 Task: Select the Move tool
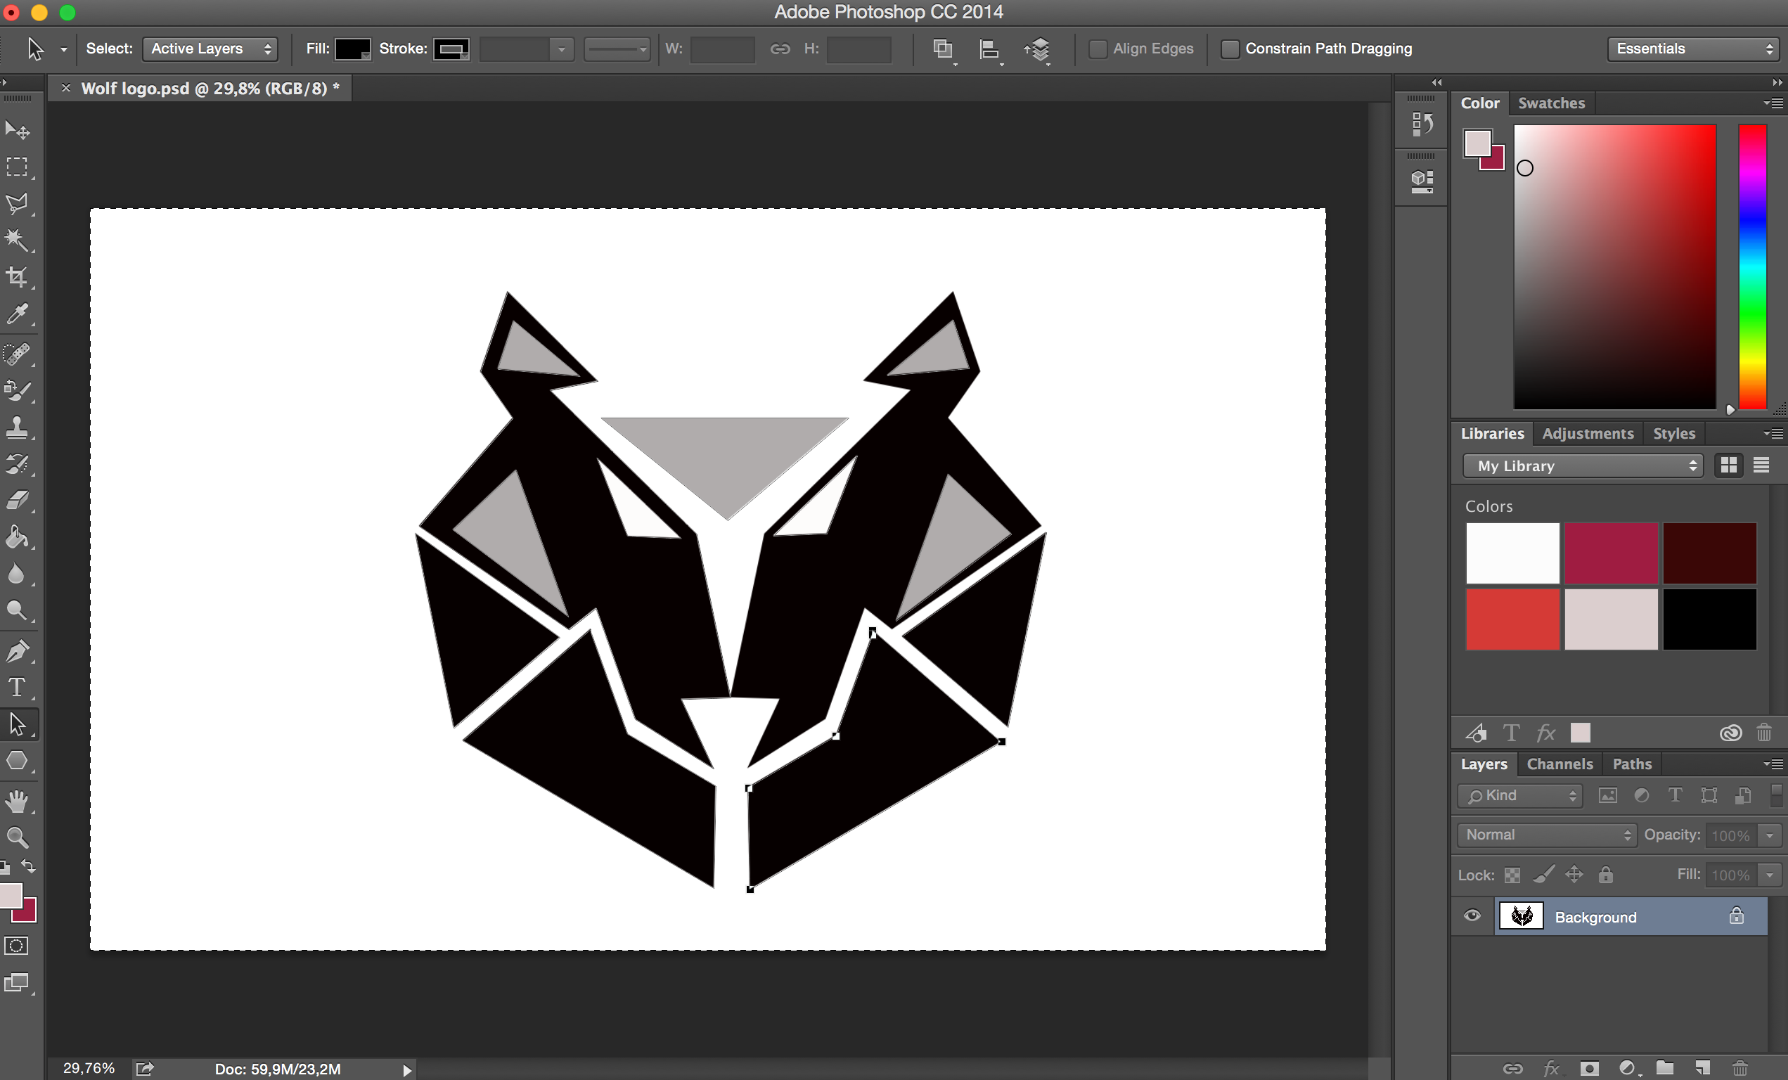(x=17, y=131)
